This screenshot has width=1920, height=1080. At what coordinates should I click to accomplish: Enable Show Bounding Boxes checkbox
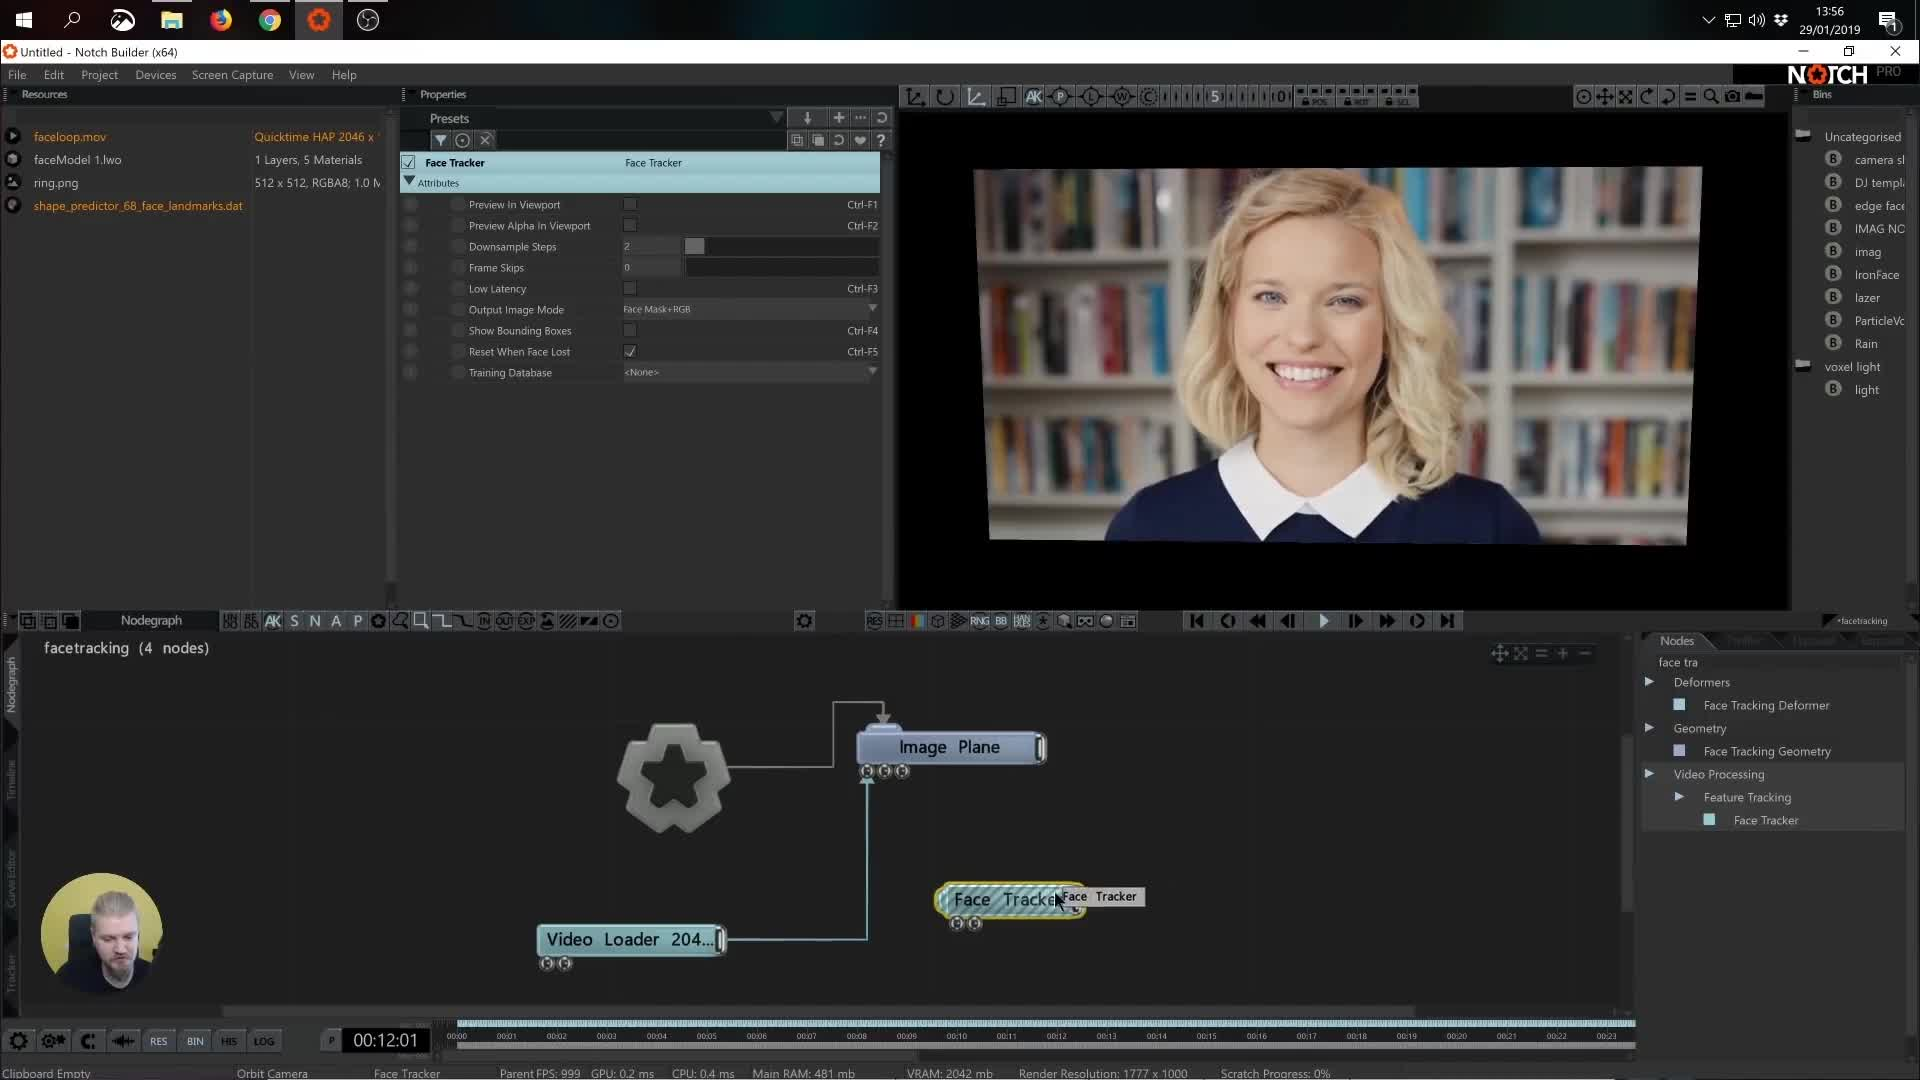coord(630,330)
